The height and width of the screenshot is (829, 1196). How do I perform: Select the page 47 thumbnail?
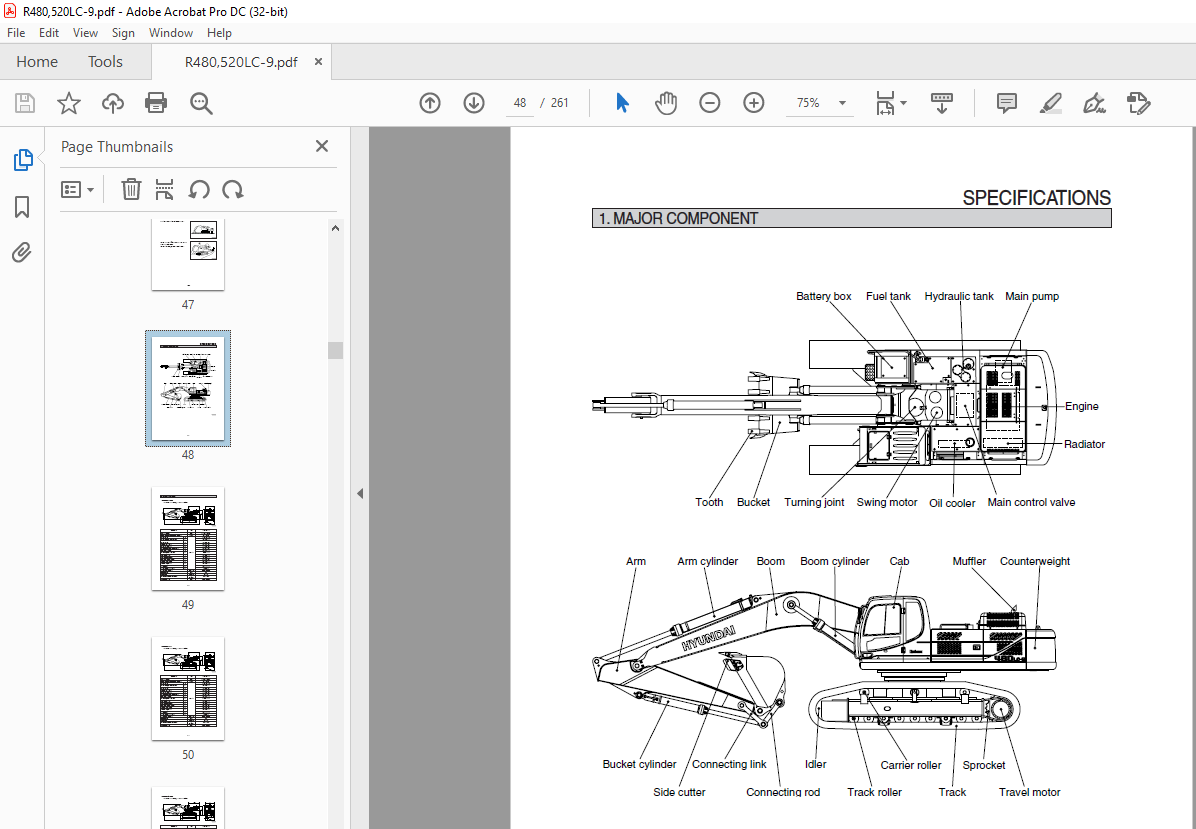[188, 255]
